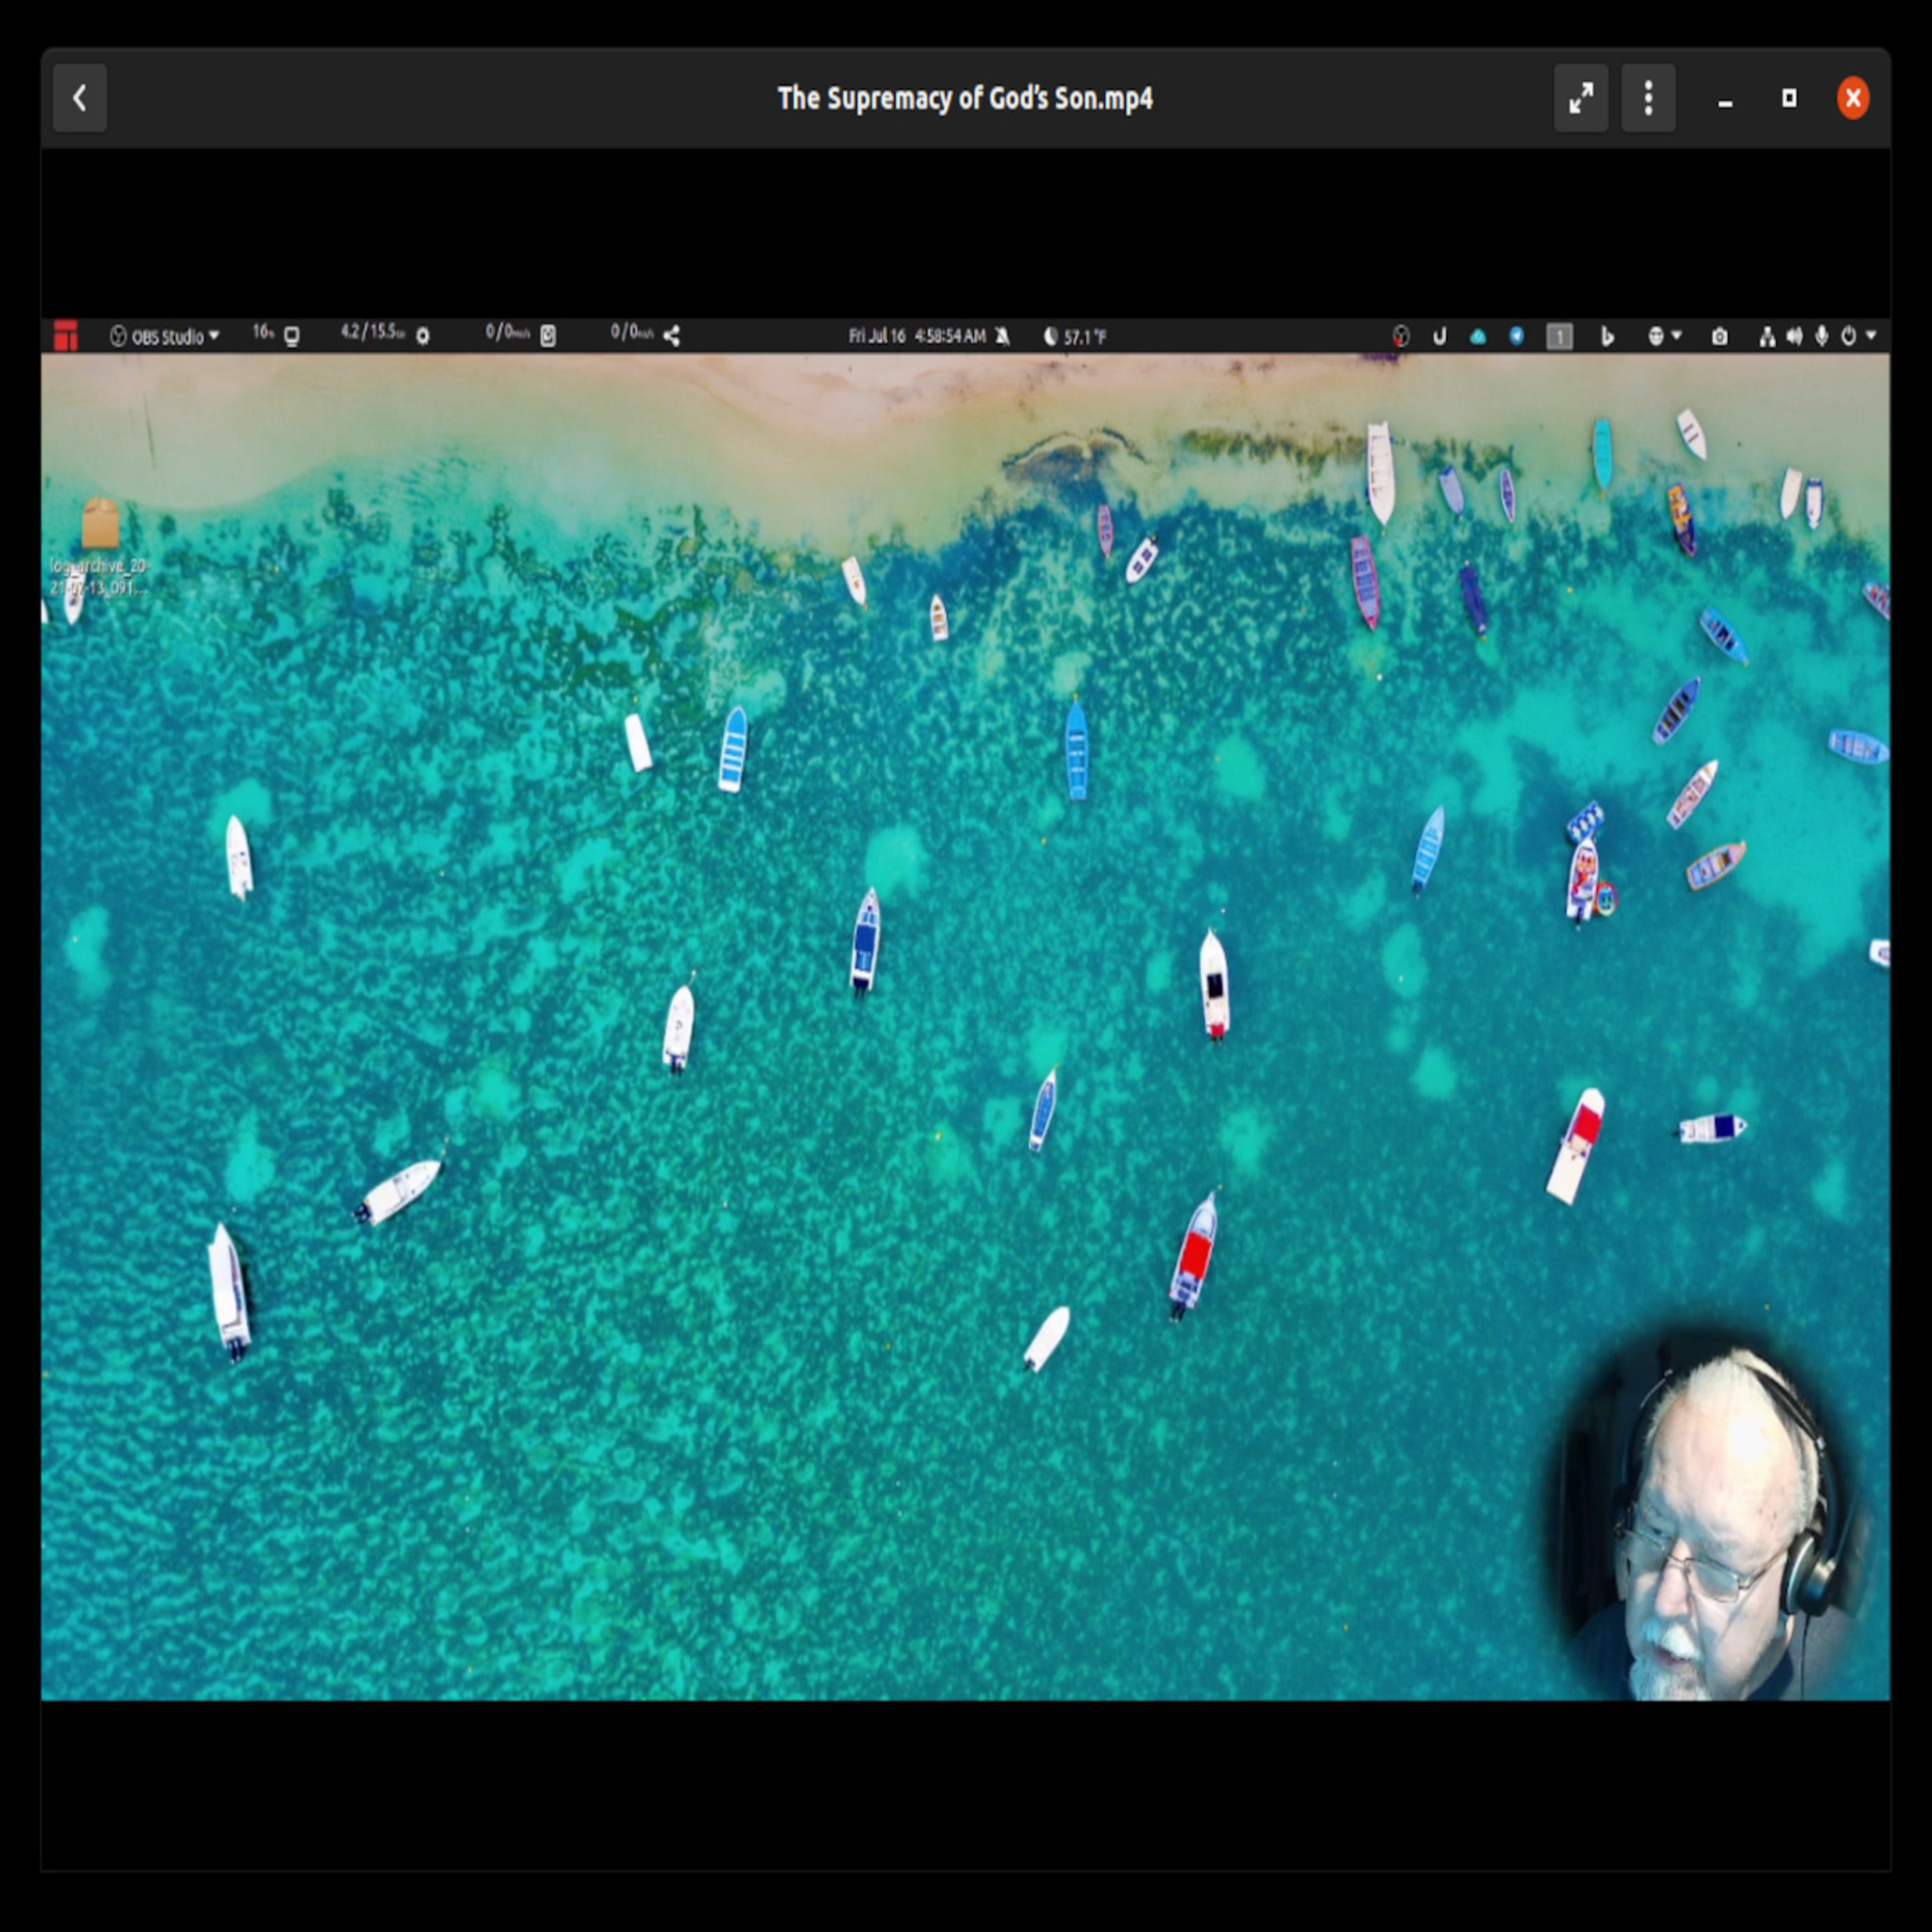Viewport: 1932px width, 1932px height.
Task: Close the video player window
Action: click(1853, 98)
